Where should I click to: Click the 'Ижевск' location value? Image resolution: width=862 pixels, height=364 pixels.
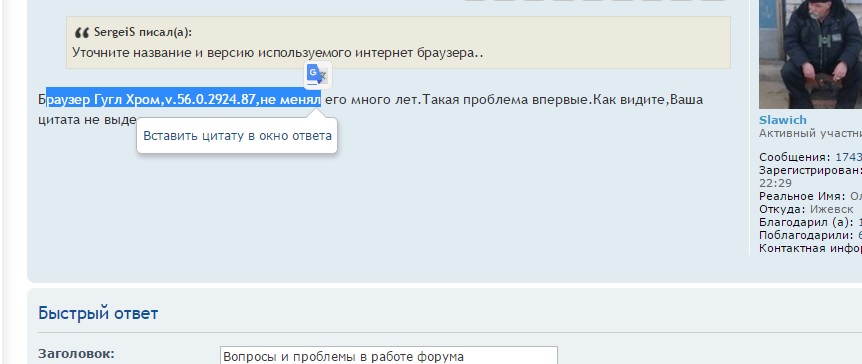832,209
